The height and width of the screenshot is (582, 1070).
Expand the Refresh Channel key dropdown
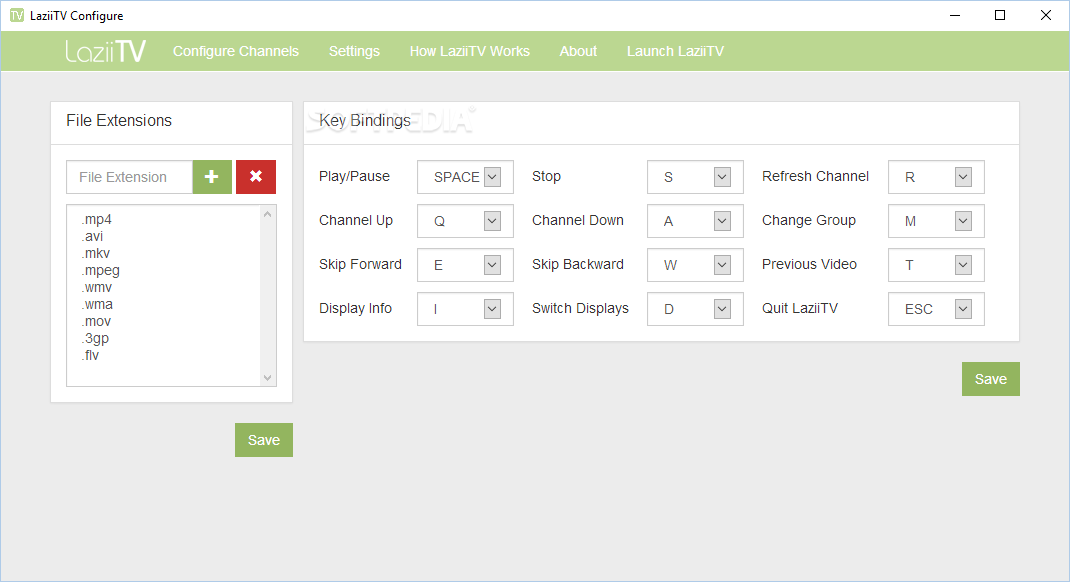click(963, 177)
